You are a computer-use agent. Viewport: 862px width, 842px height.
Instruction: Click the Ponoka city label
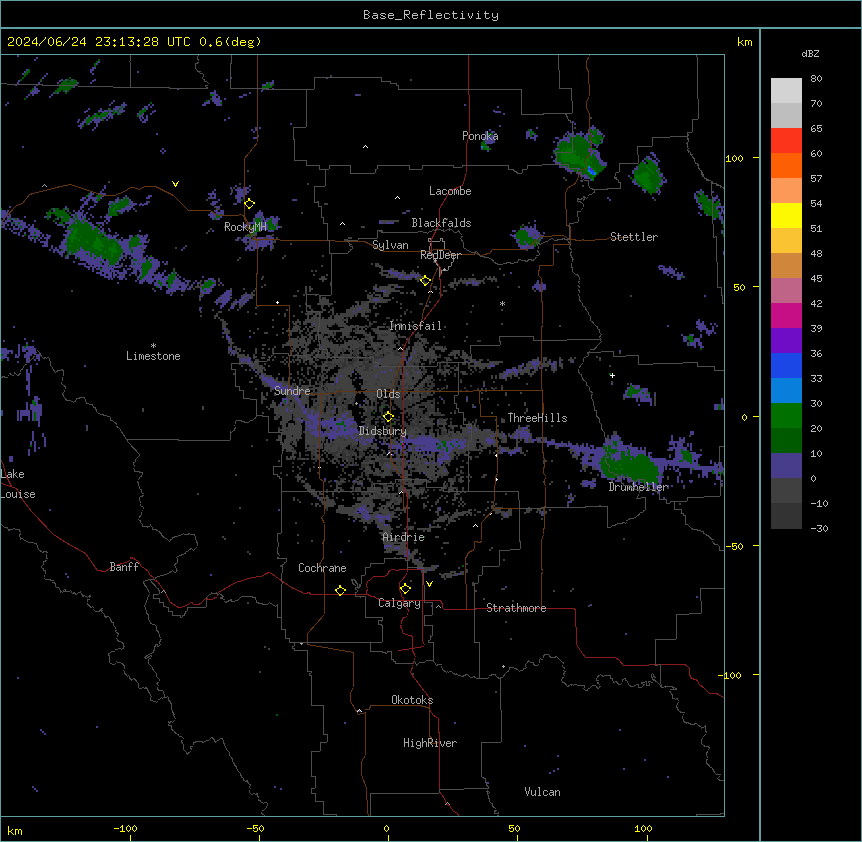click(480, 136)
